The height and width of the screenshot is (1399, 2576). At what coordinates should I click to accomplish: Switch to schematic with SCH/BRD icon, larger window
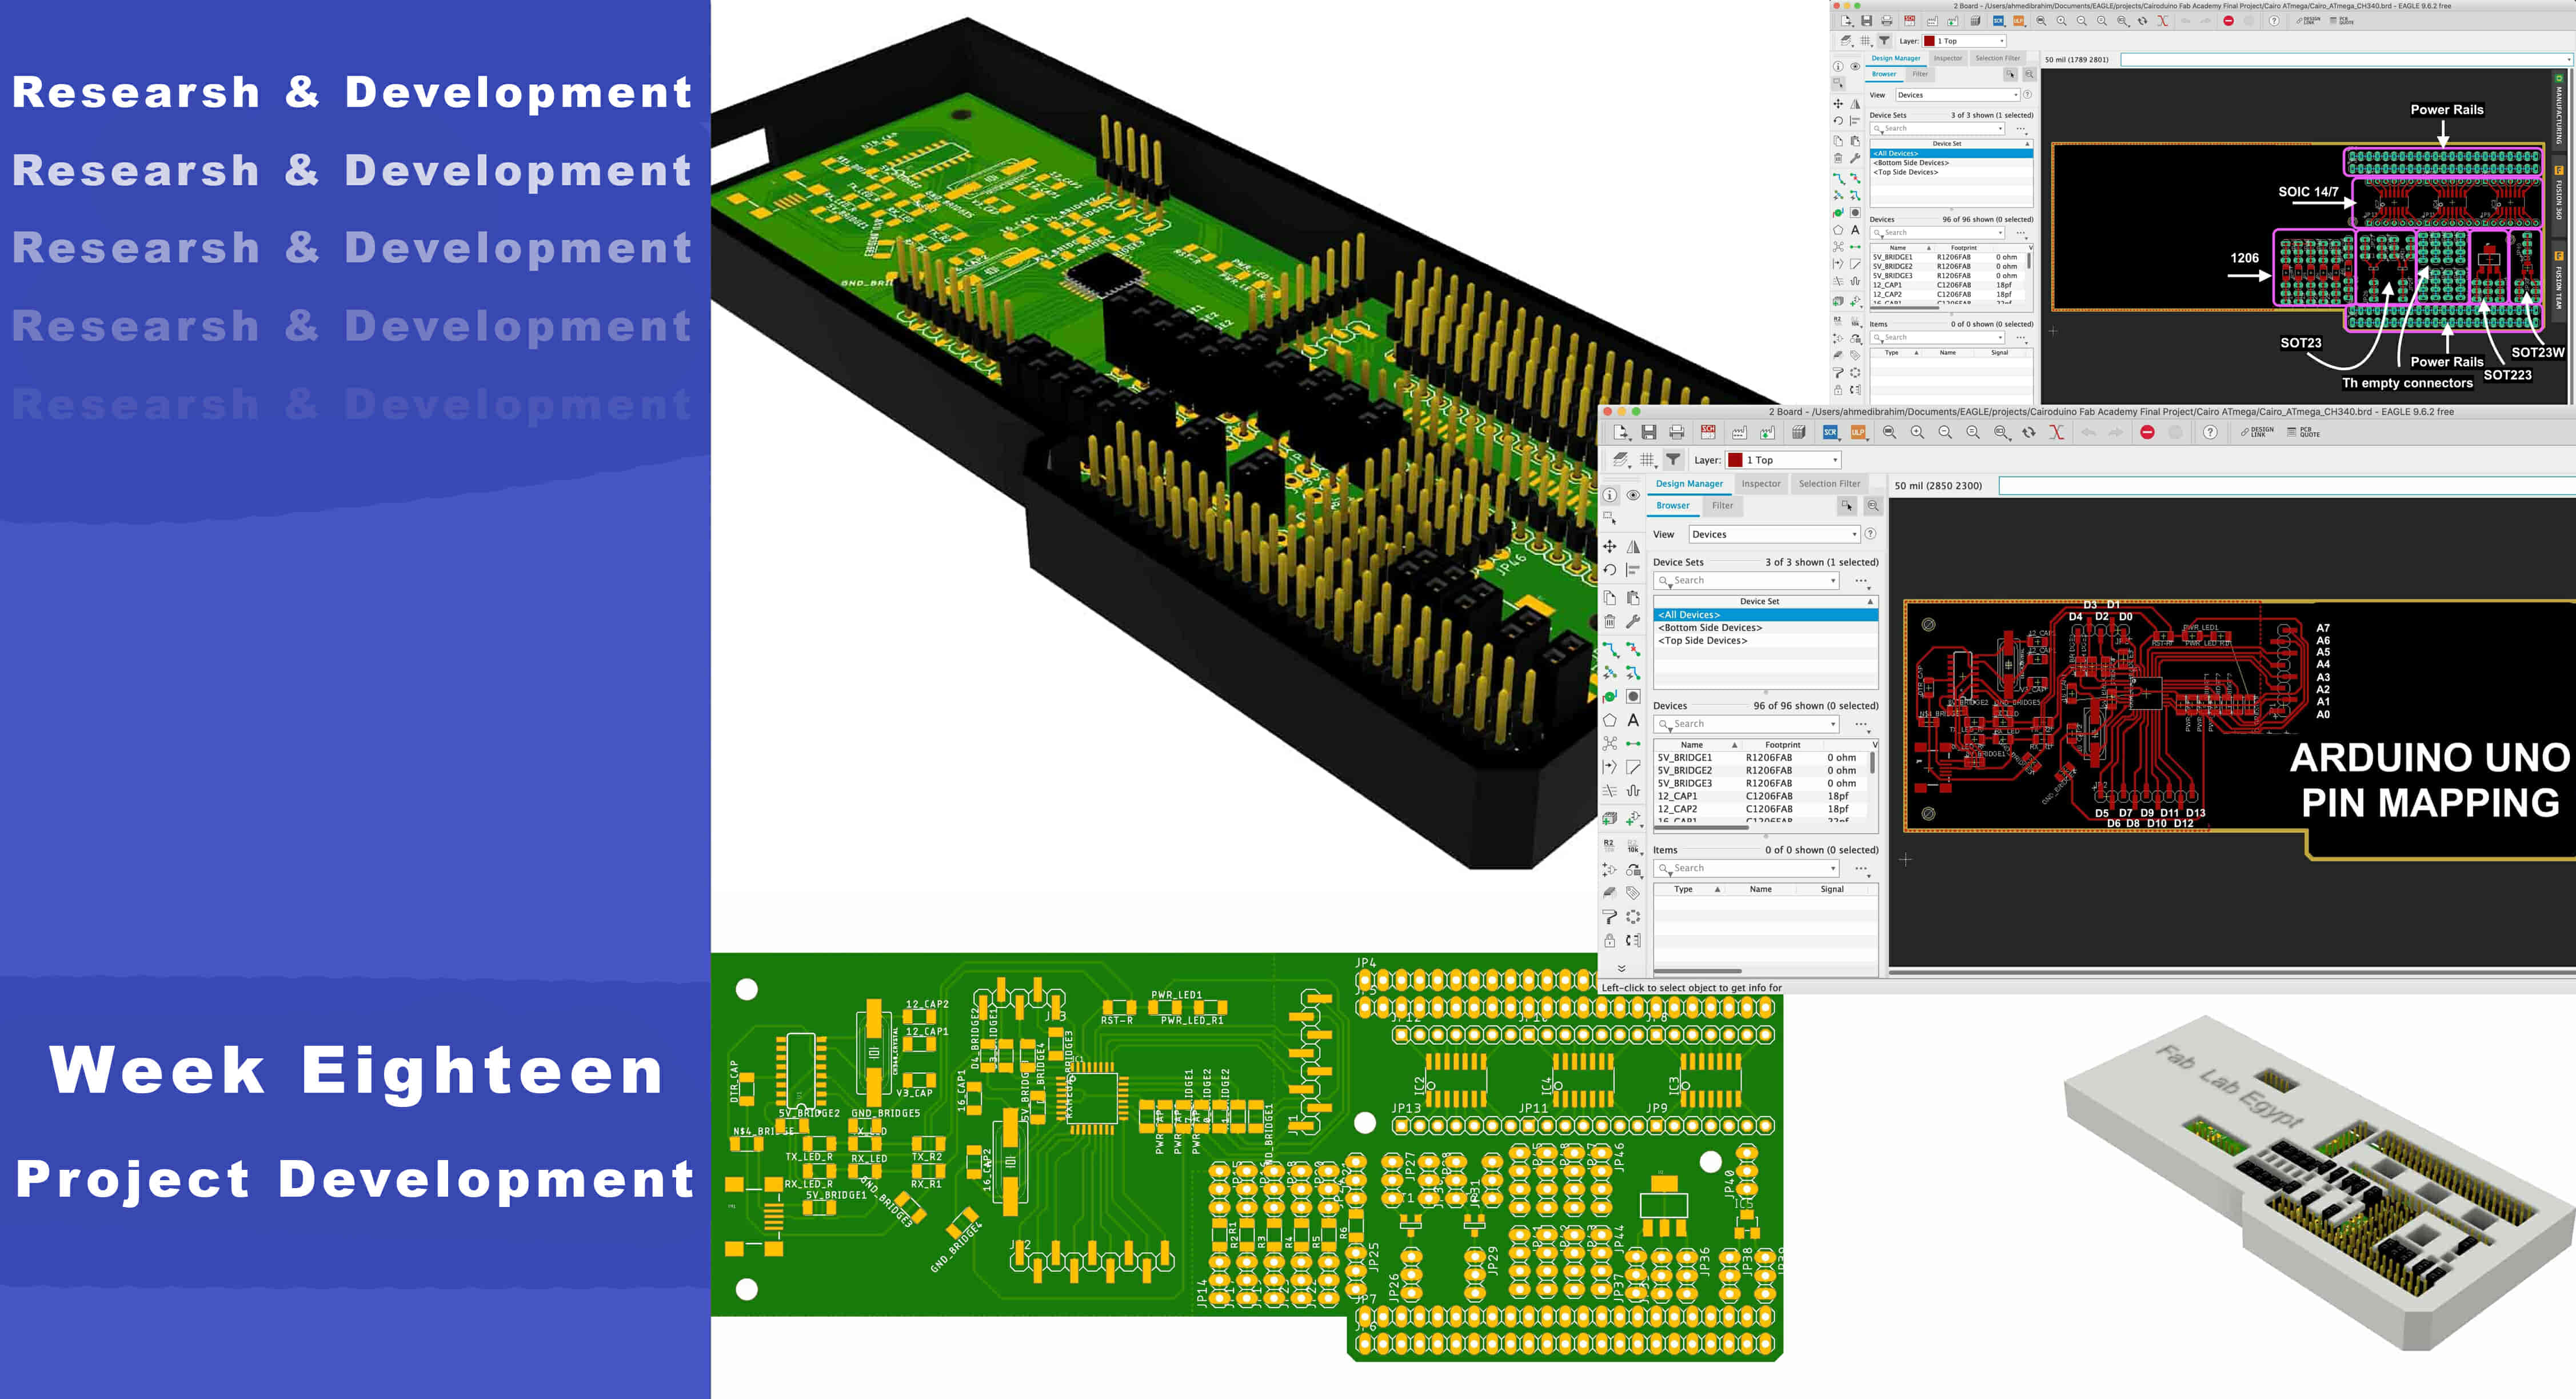(x=1708, y=432)
